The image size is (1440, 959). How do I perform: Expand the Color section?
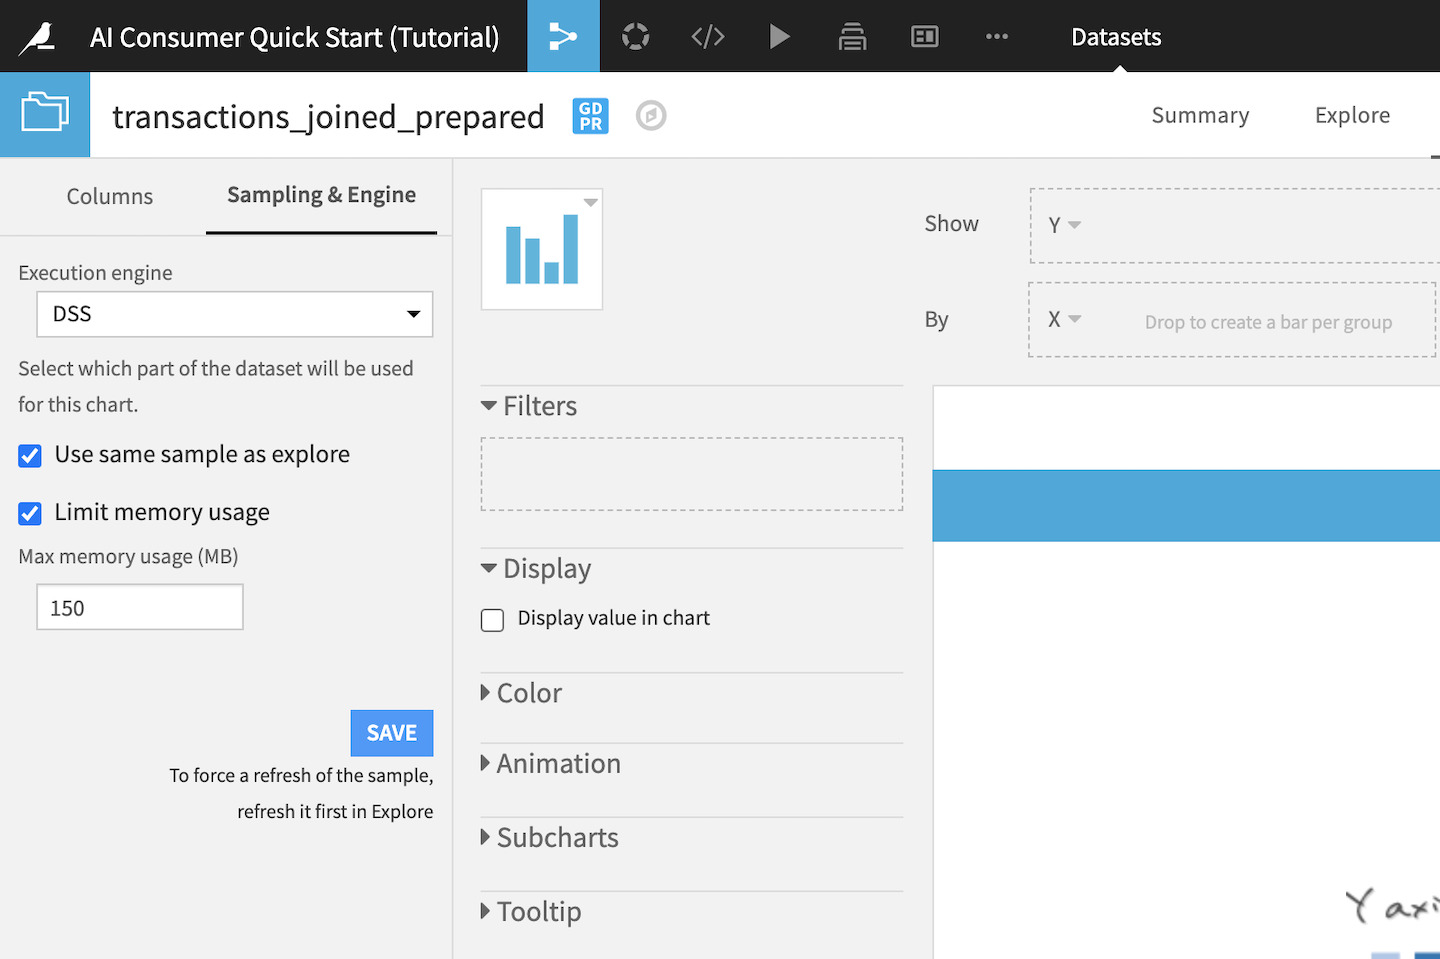coord(521,693)
